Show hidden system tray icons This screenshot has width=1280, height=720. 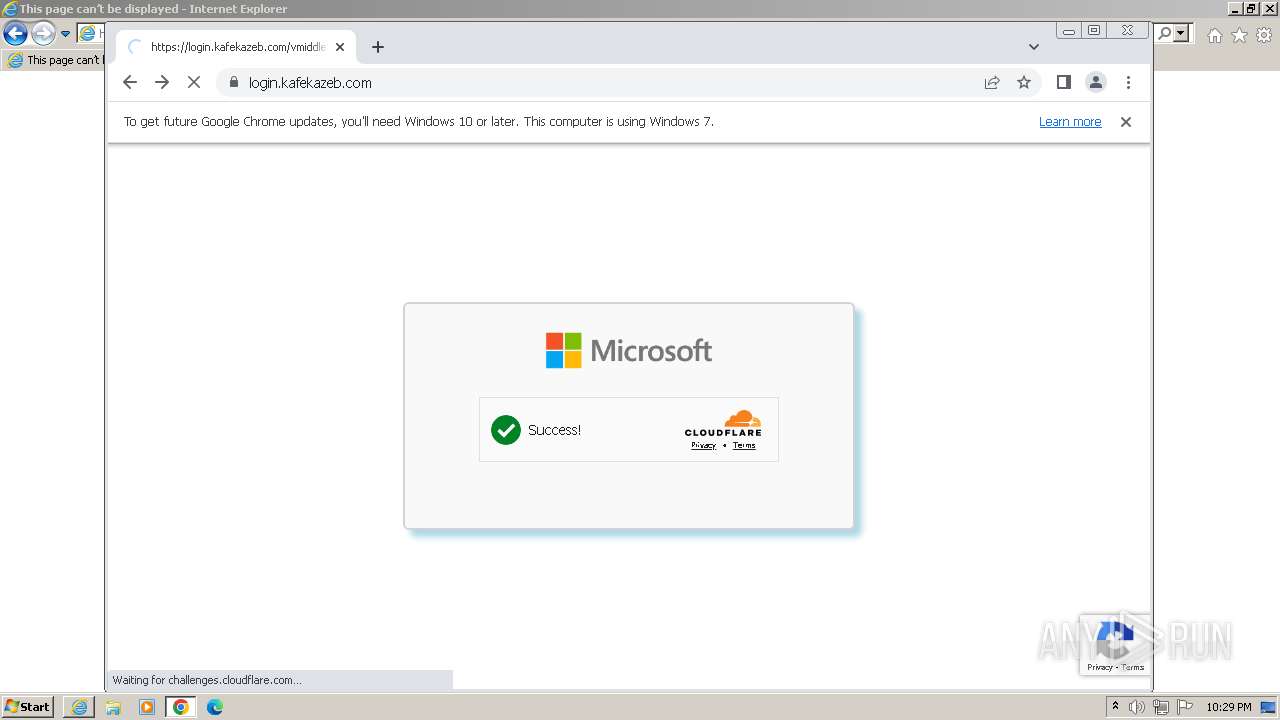tap(1115, 707)
